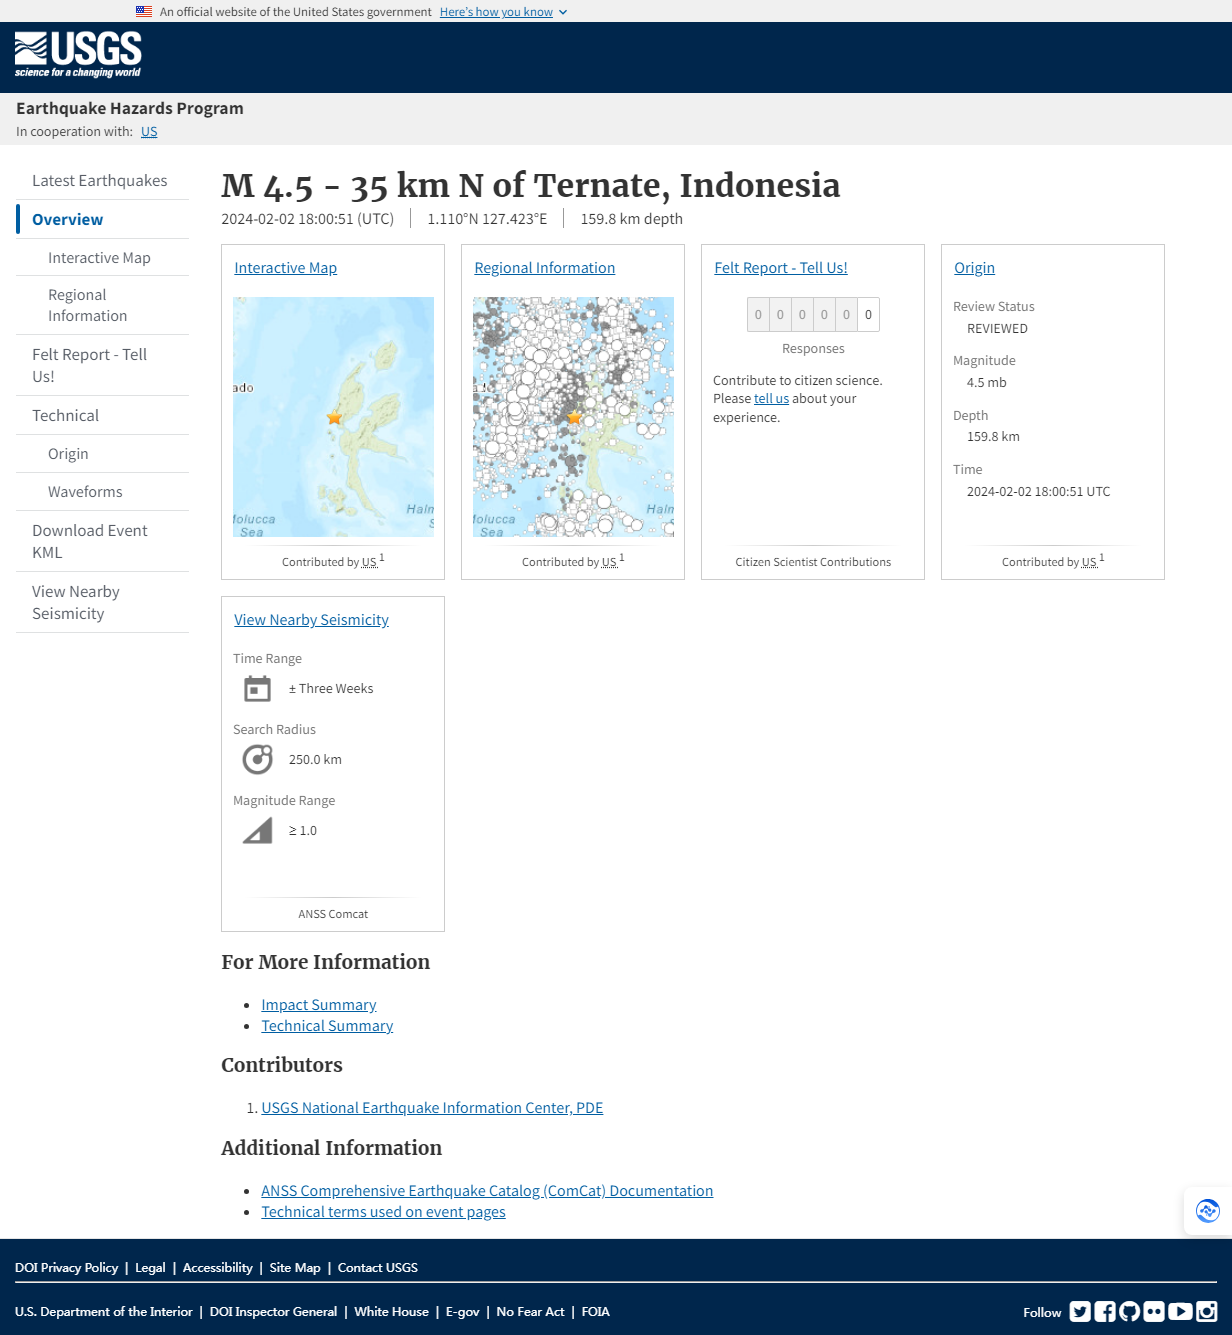Viewport: 1232px width, 1335px height.
Task: Open Regional Information seismicity map thumbnail
Action: (573, 417)
